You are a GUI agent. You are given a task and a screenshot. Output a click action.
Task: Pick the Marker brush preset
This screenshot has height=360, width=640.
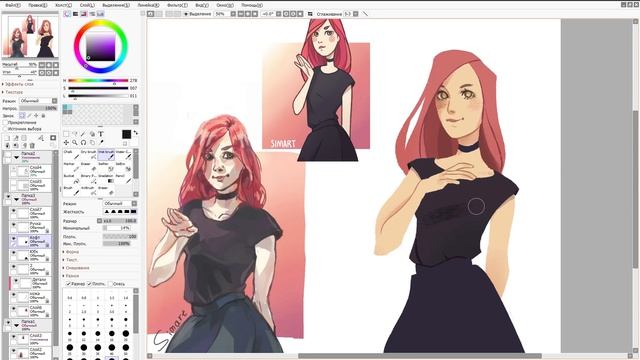click(71, 167)
